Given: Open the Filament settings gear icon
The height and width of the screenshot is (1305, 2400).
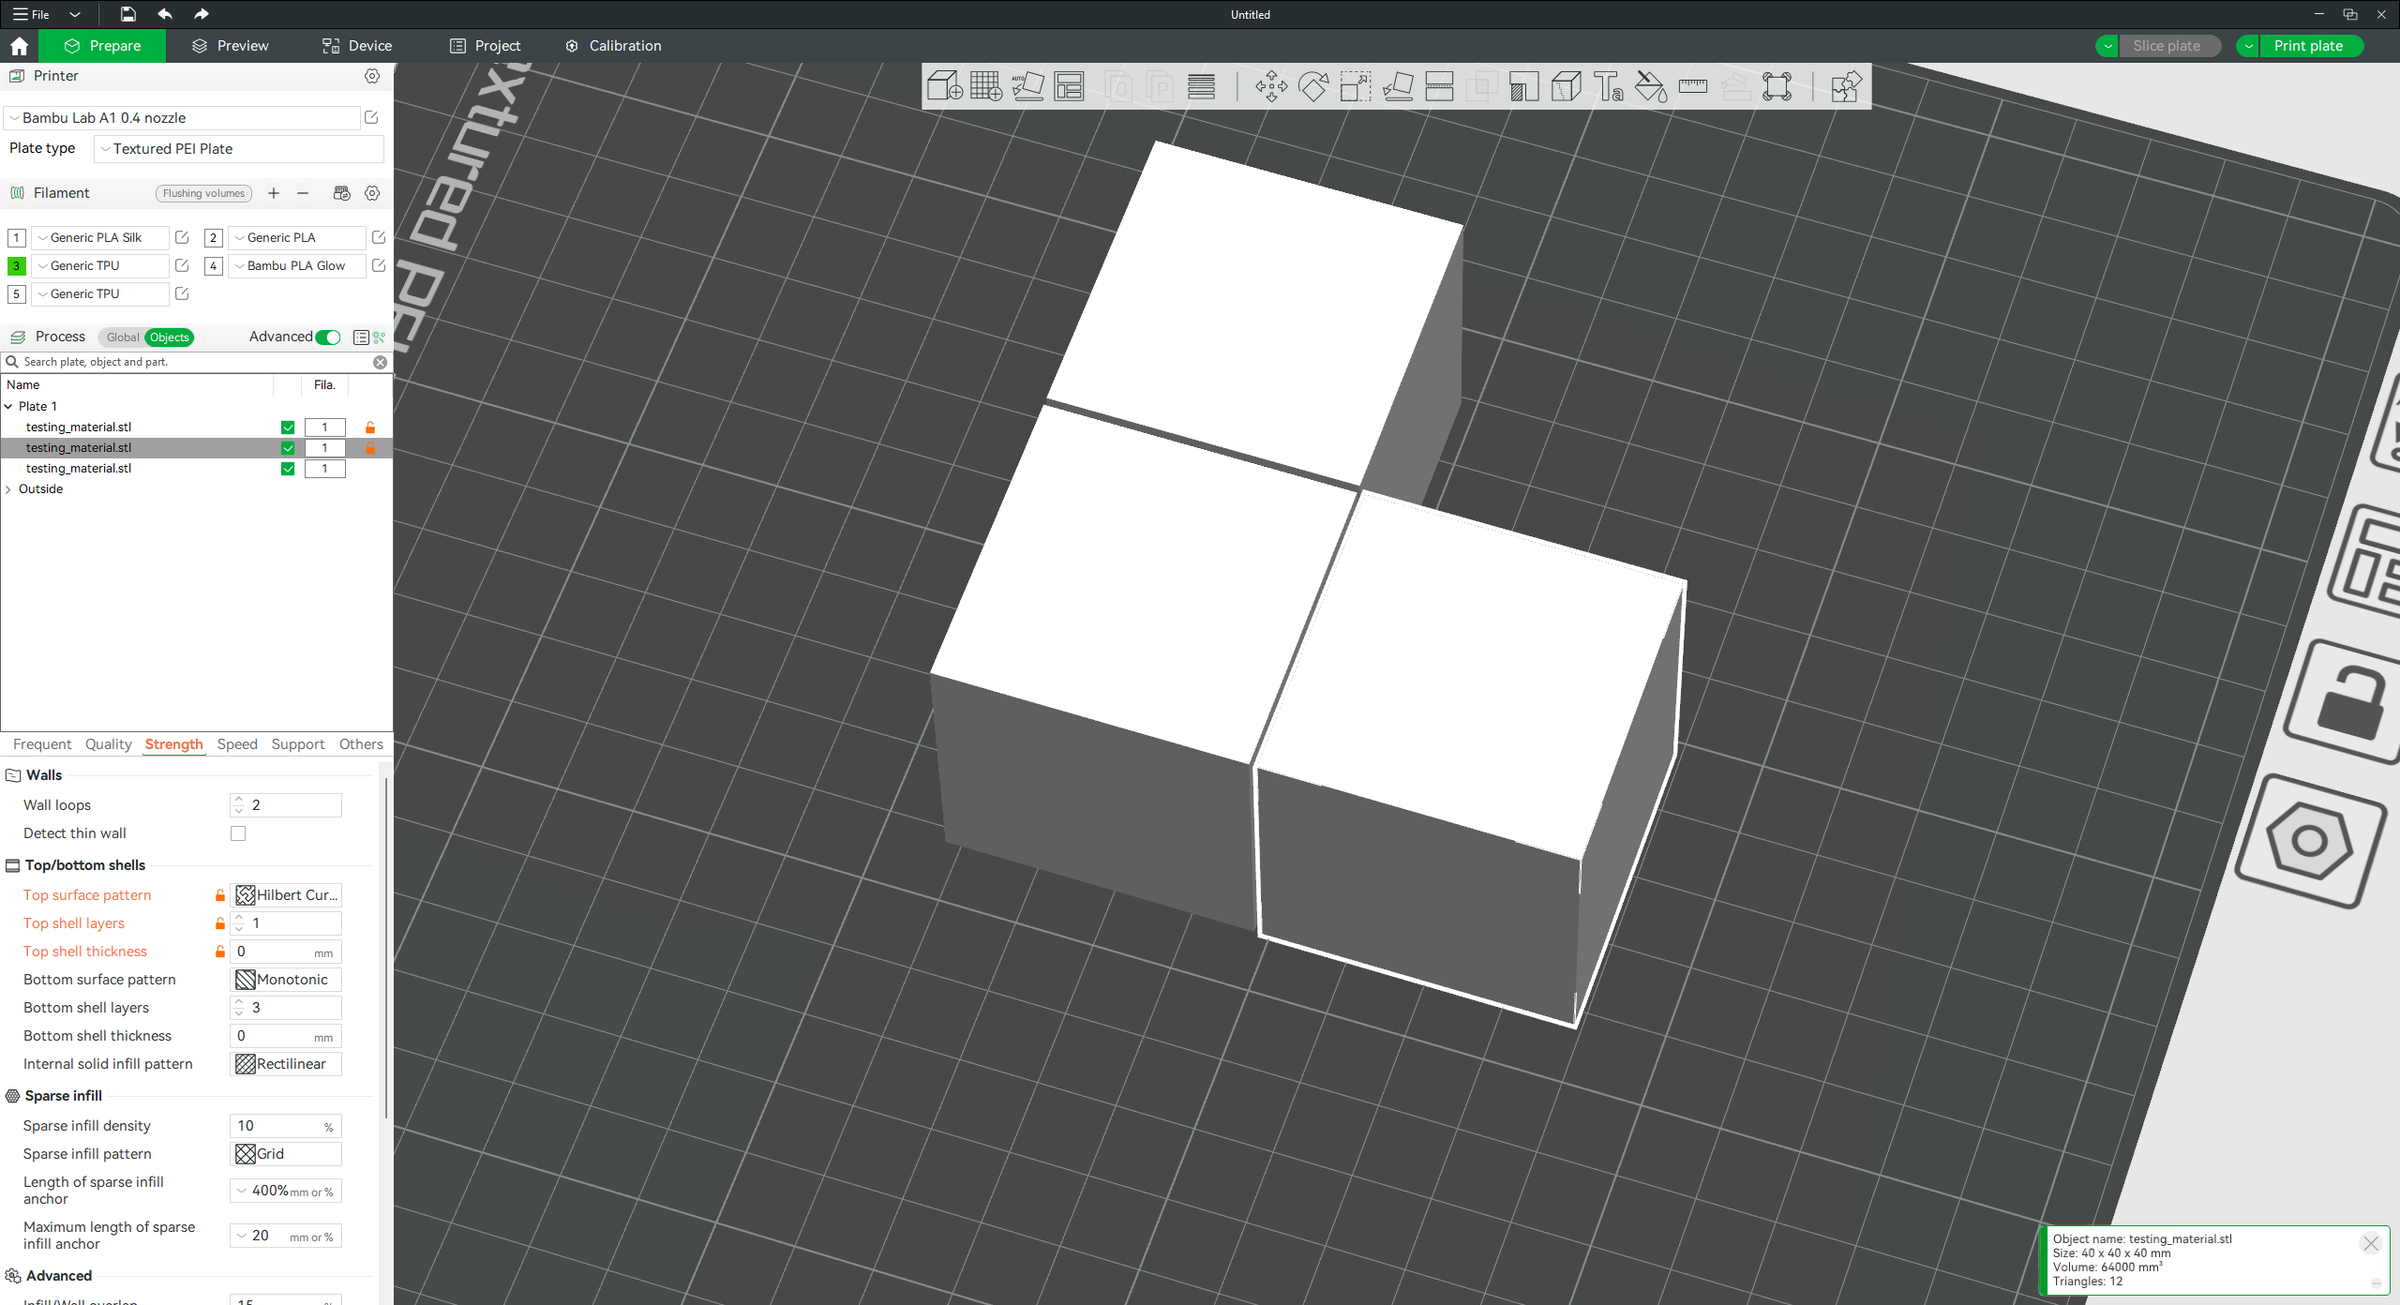Looking at the screenshot, I should [x=372, y=193].
